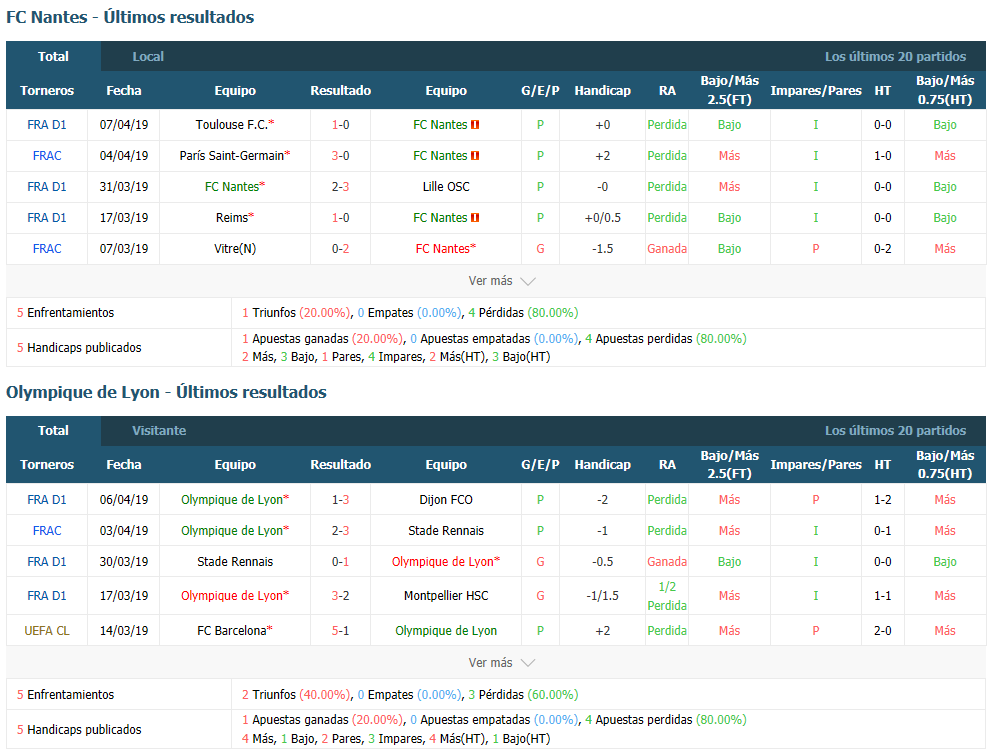Click the red card icon beside FC Nantes on 07/04/19

(x=475, y=125)
